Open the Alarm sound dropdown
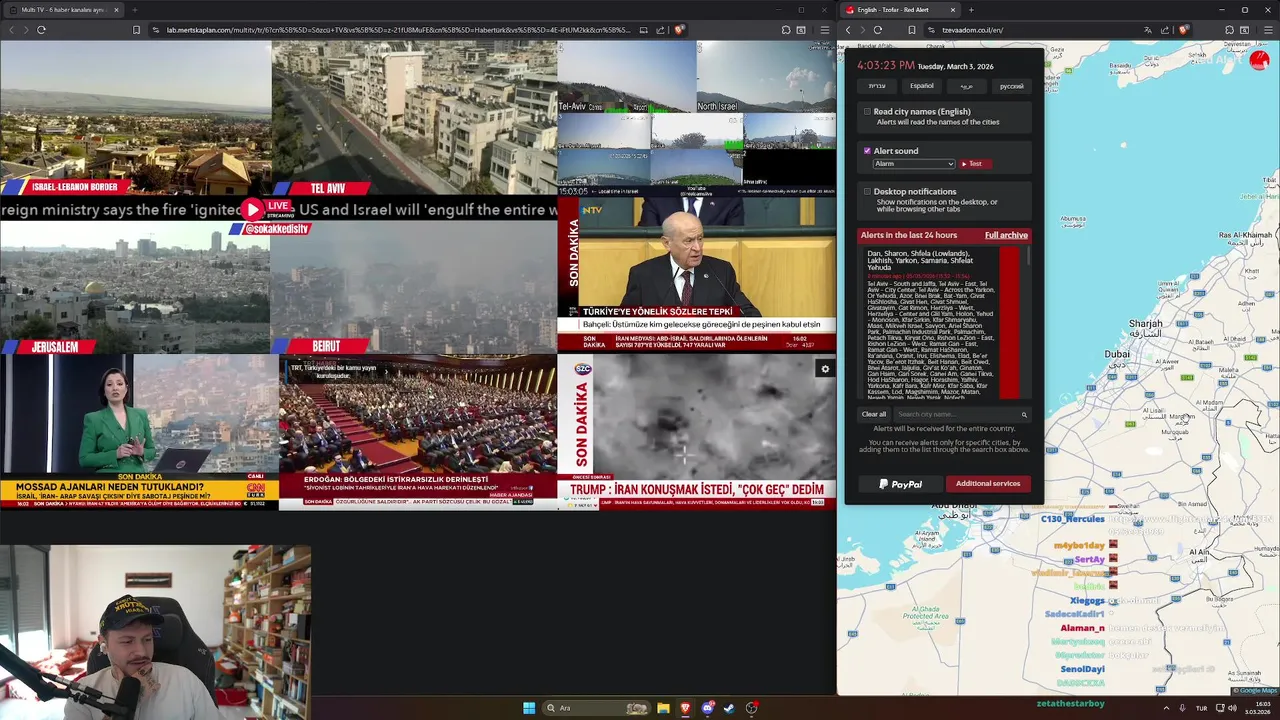This screenshot has height=720, width=1280. [x=914, y=164]
